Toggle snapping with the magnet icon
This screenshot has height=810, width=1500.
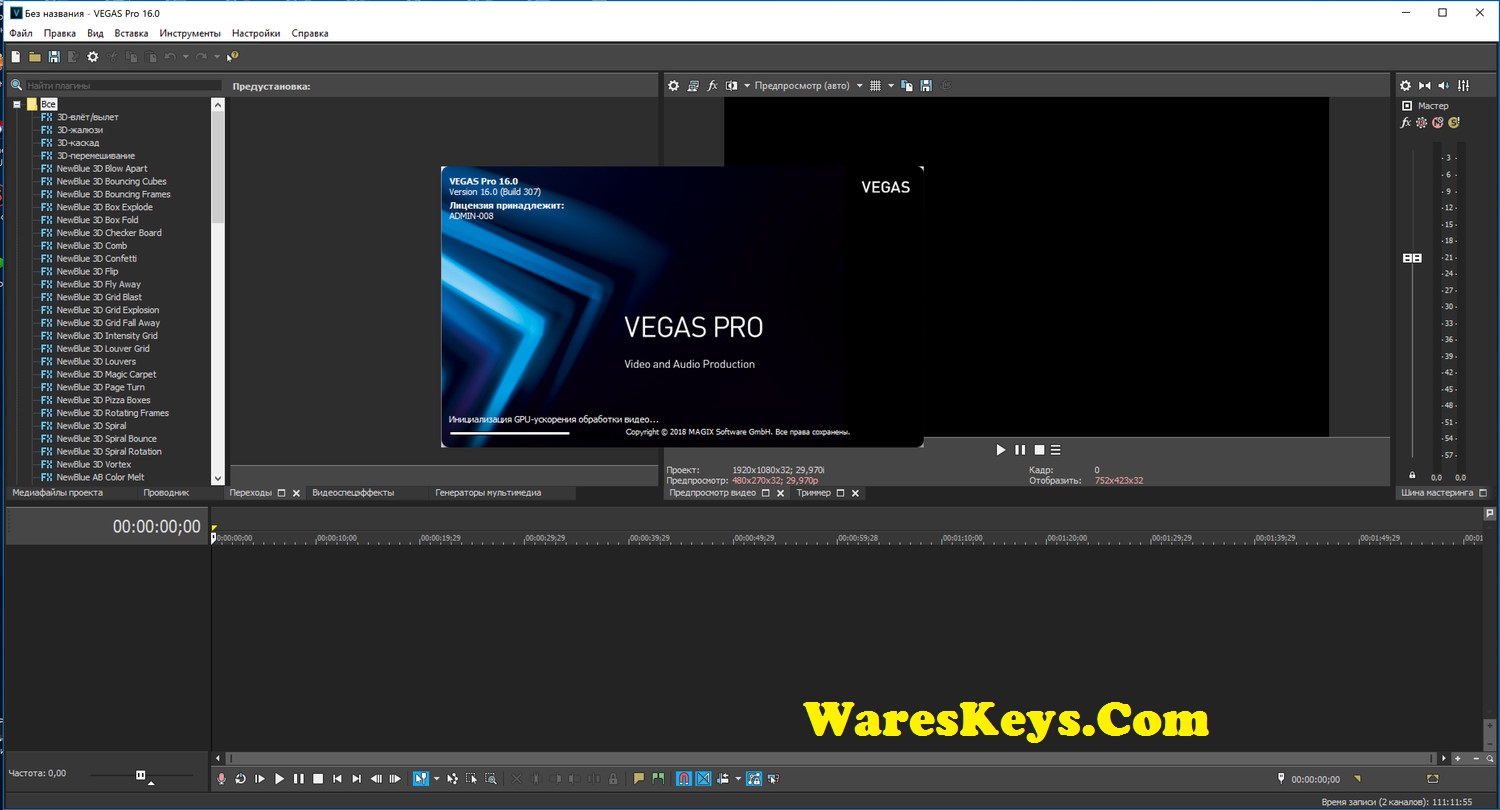point(684,778)
